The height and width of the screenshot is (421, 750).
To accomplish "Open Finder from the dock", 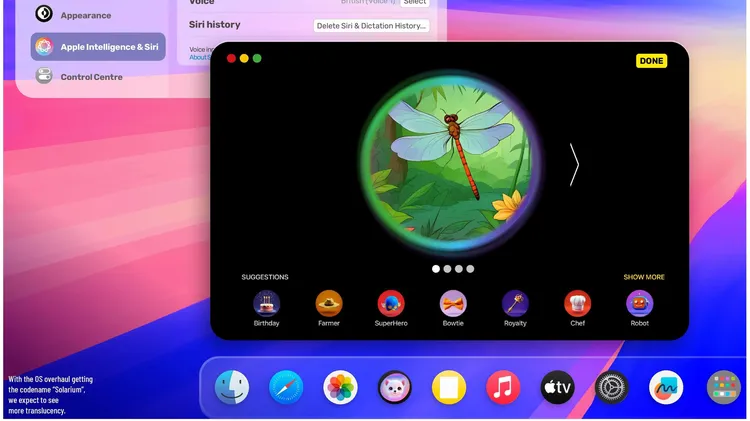I will click(x=232, y=387).
